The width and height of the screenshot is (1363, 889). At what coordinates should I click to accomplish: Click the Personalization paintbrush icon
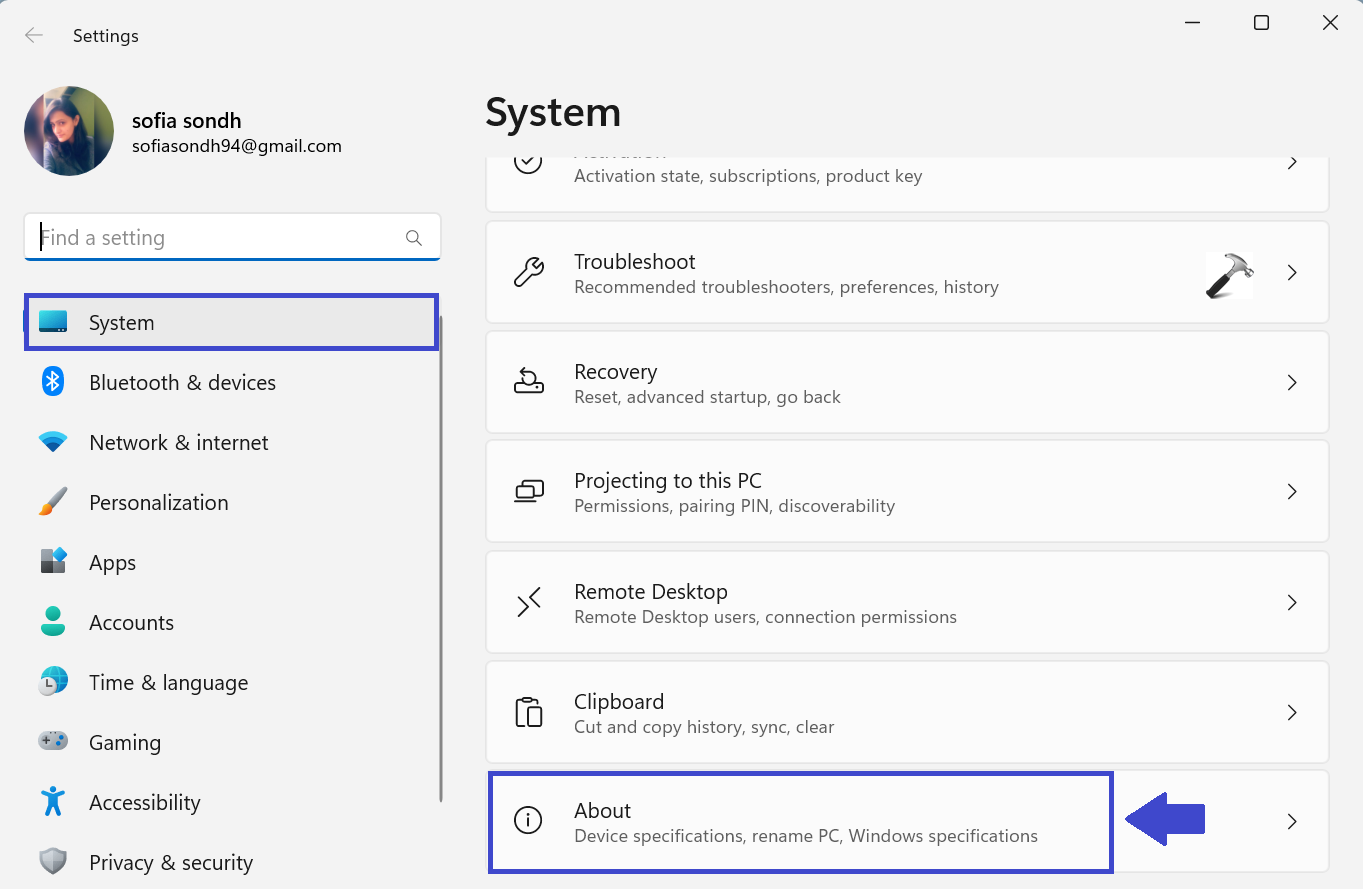(x=53, y=502)
